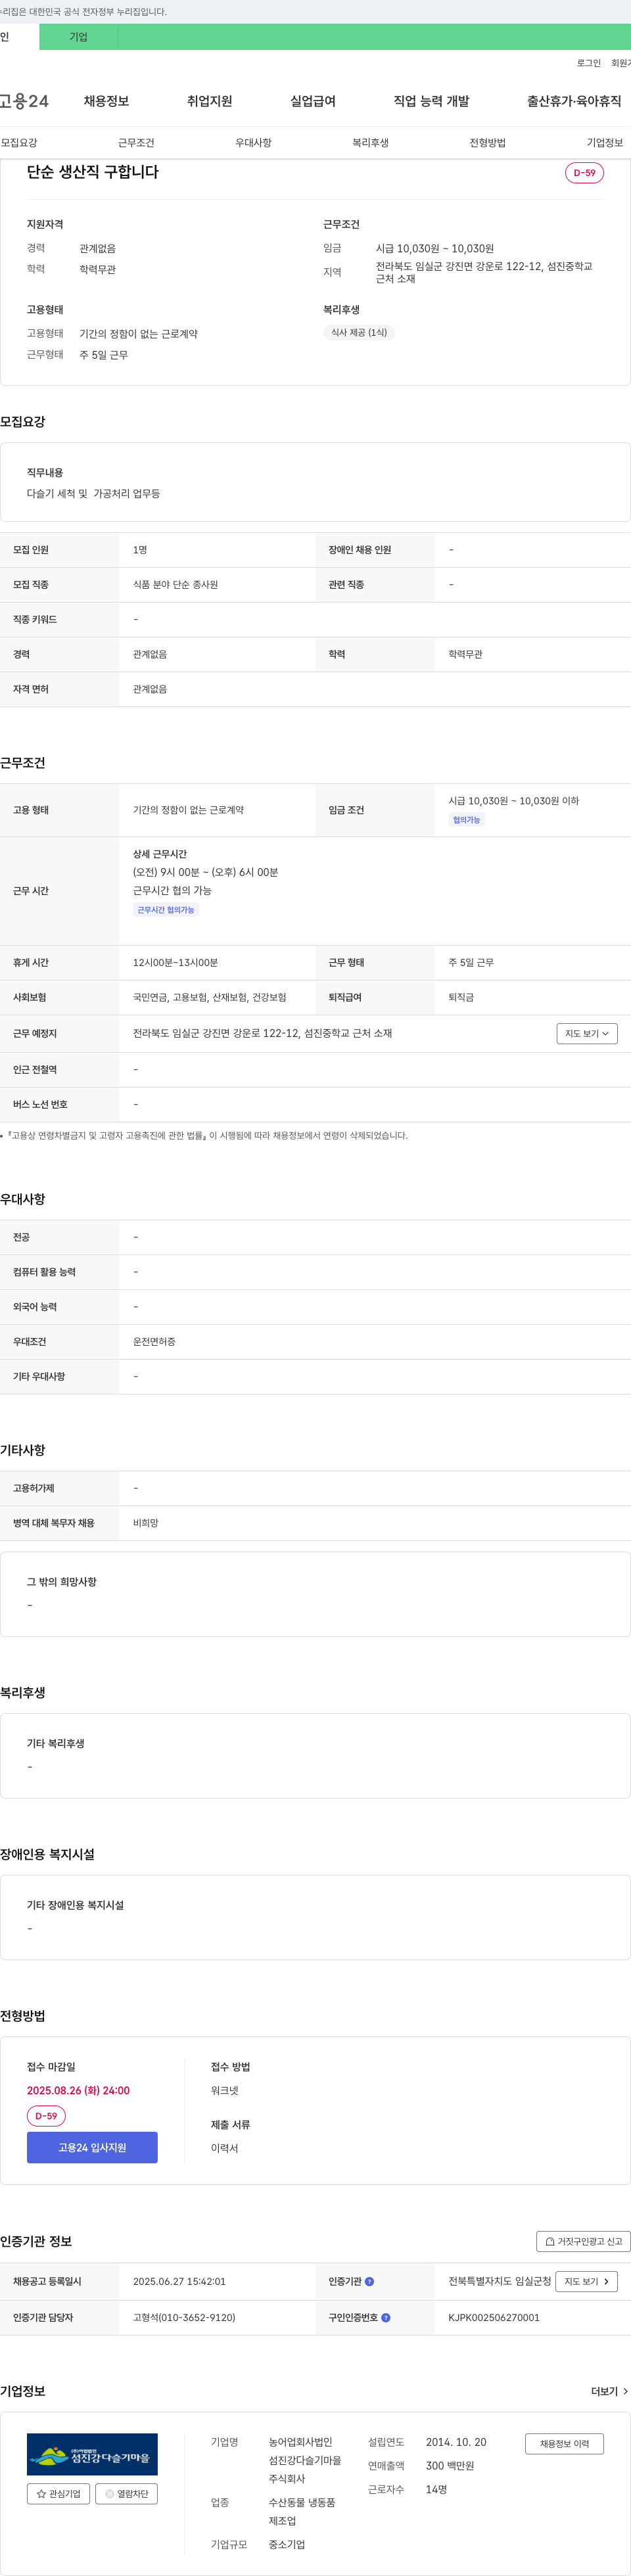Click 전북특별자치도 임실군청 text

(499, 2281)
